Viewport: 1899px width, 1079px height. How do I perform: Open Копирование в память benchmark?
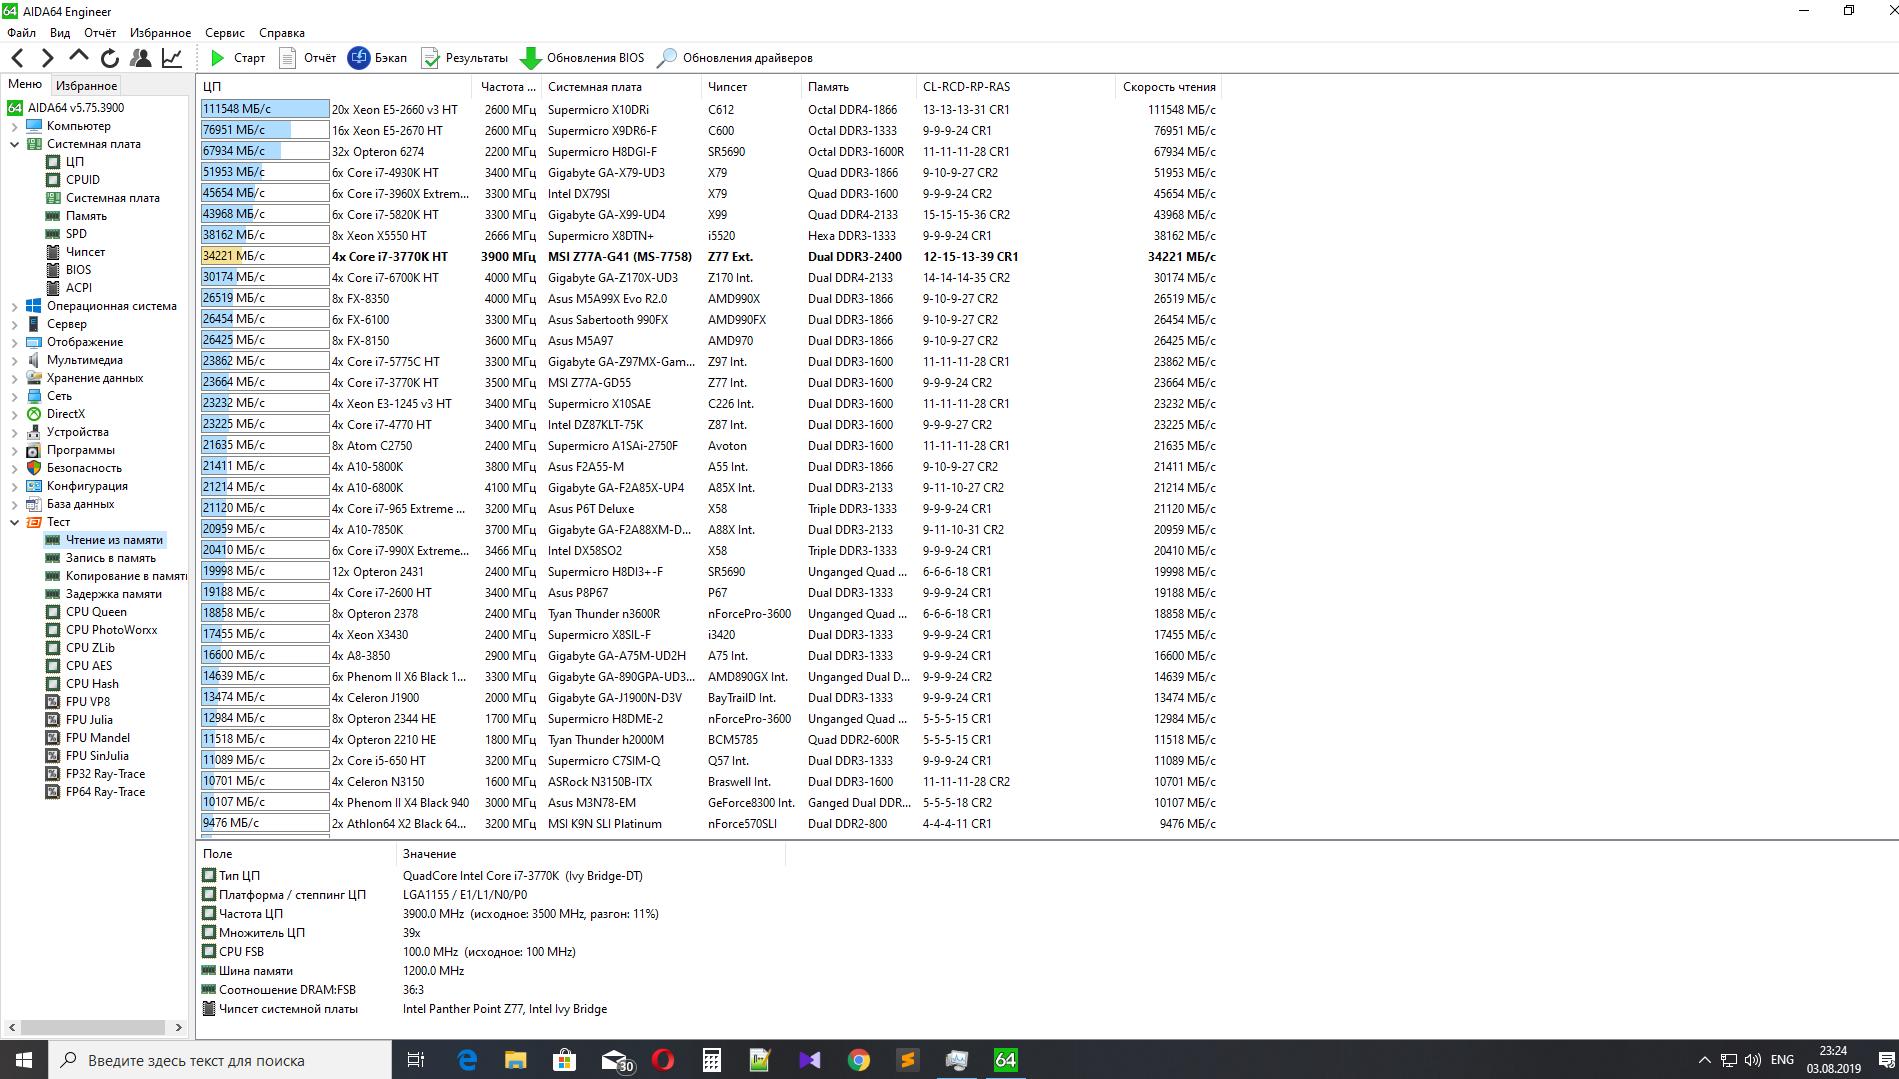(126, 576)
